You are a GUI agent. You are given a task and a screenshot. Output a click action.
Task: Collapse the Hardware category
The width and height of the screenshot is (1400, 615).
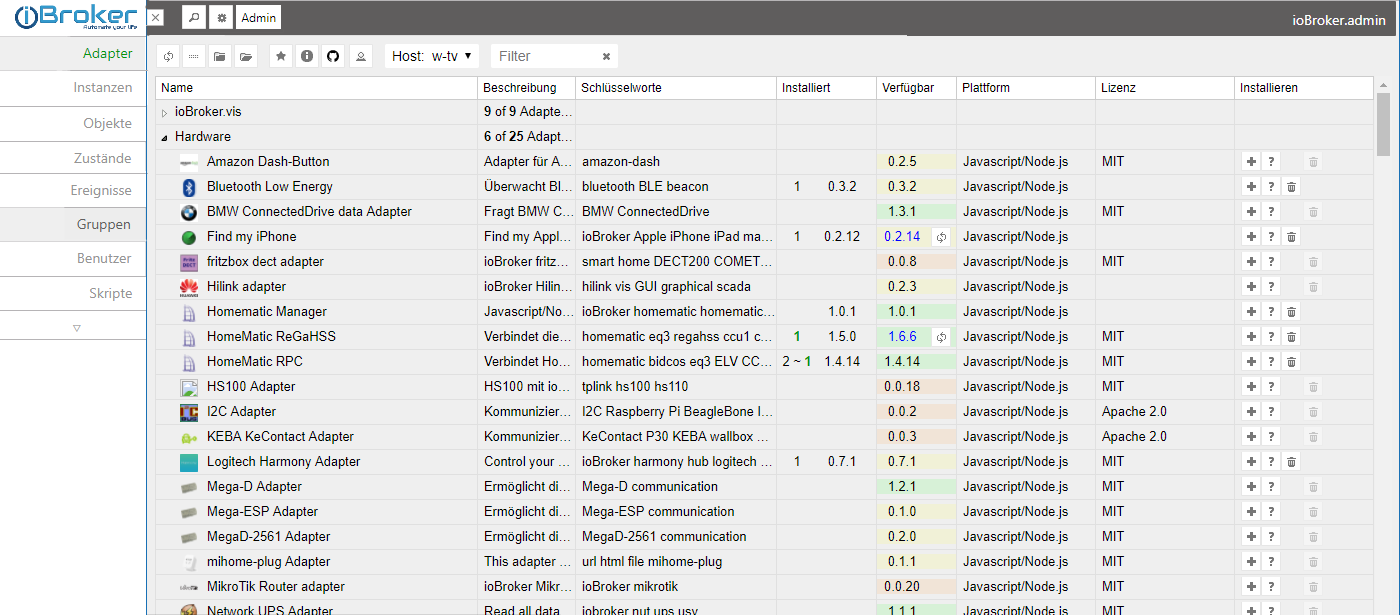click(x=164, y=136)
